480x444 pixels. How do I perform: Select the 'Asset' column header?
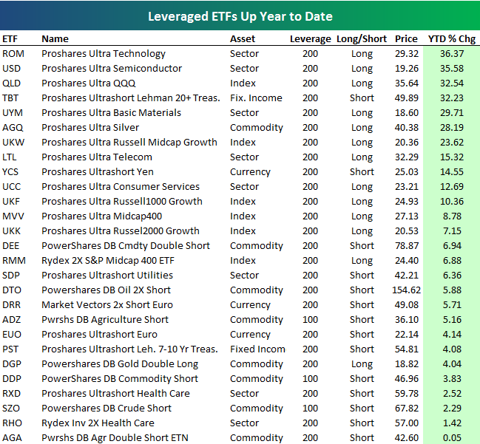(x=242, y=39)
